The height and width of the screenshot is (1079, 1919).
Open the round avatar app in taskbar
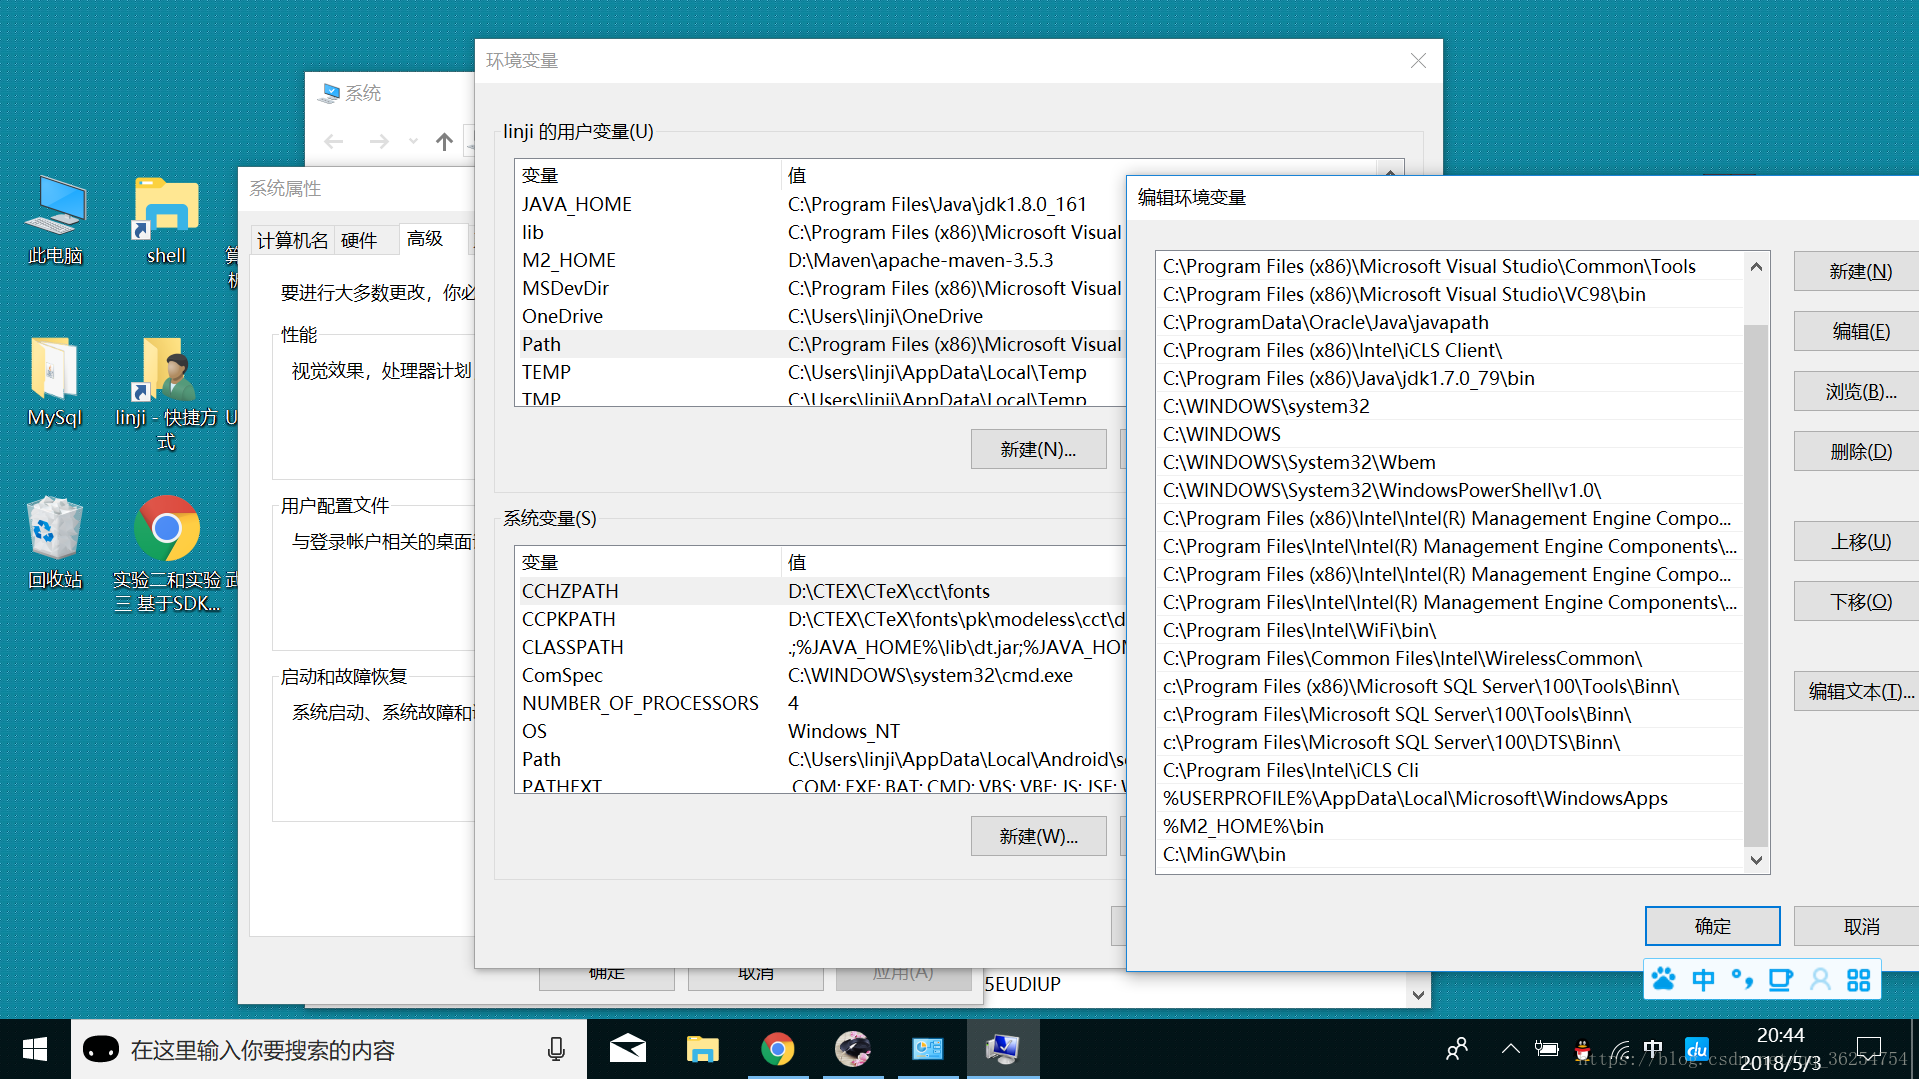point(852,1049)
